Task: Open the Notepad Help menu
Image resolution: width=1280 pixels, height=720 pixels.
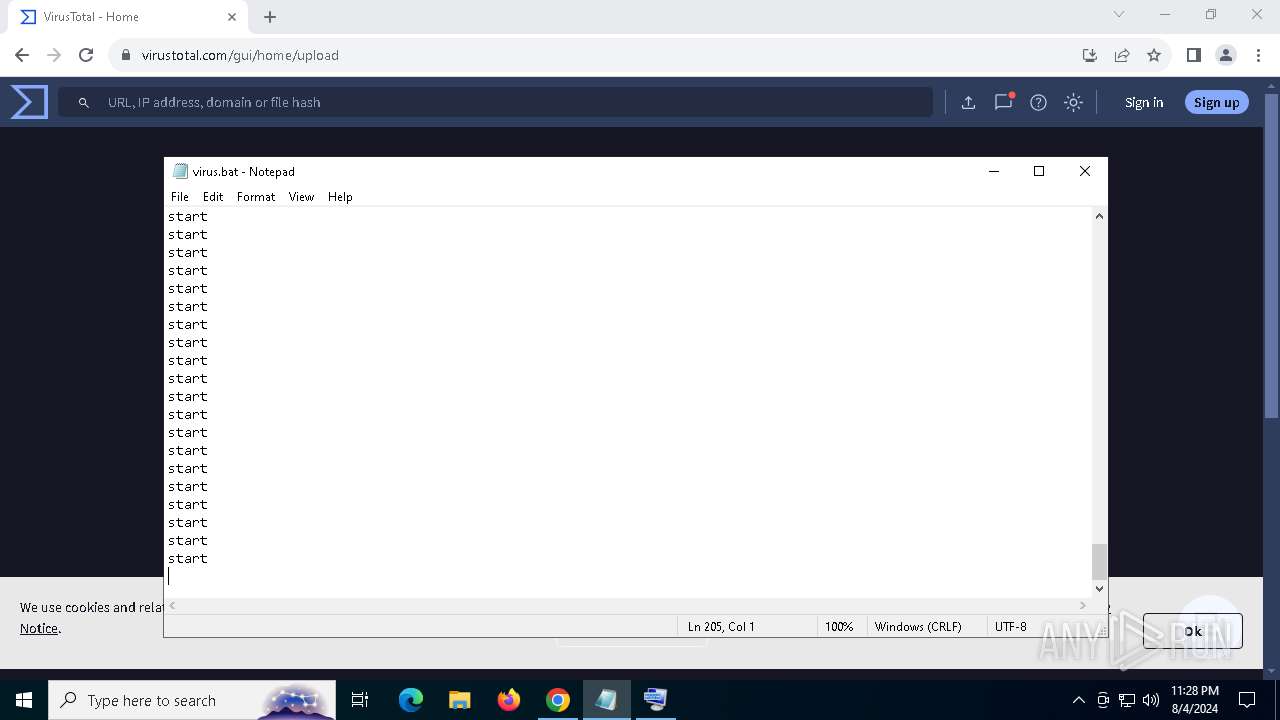Action: point(340,197)
